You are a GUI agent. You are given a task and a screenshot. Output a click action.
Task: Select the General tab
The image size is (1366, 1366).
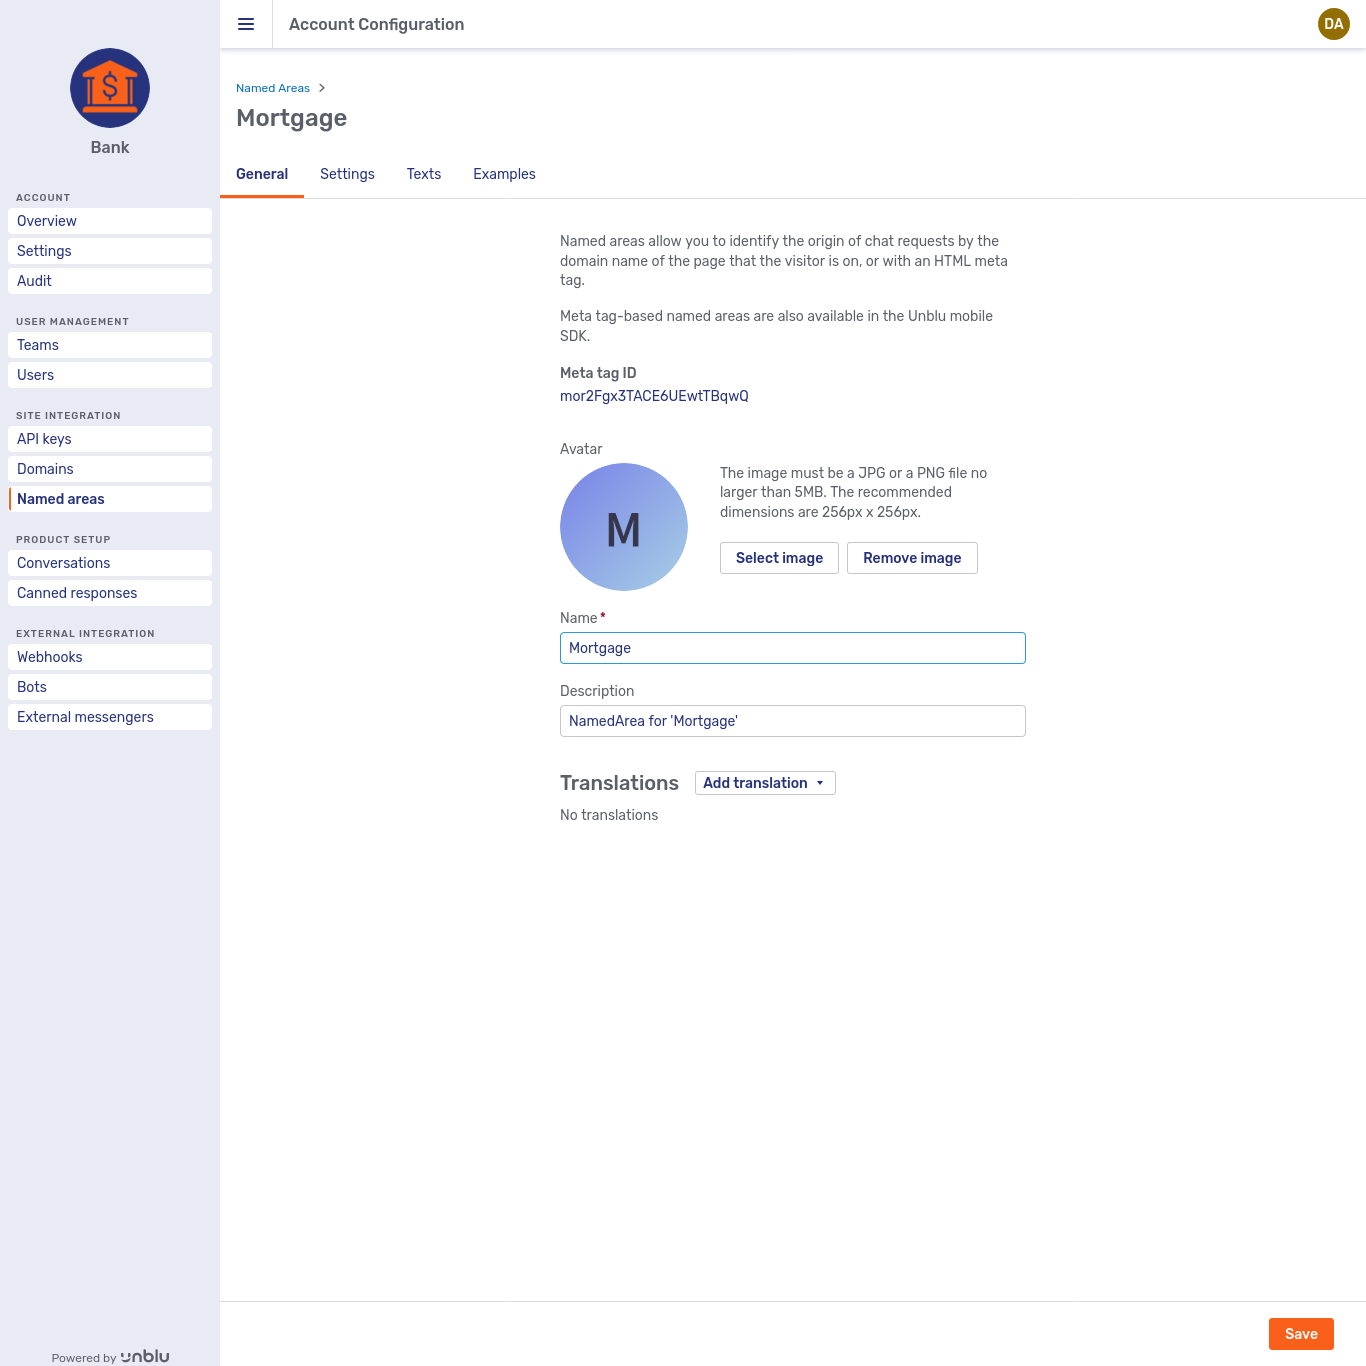(x=262, y=174)
